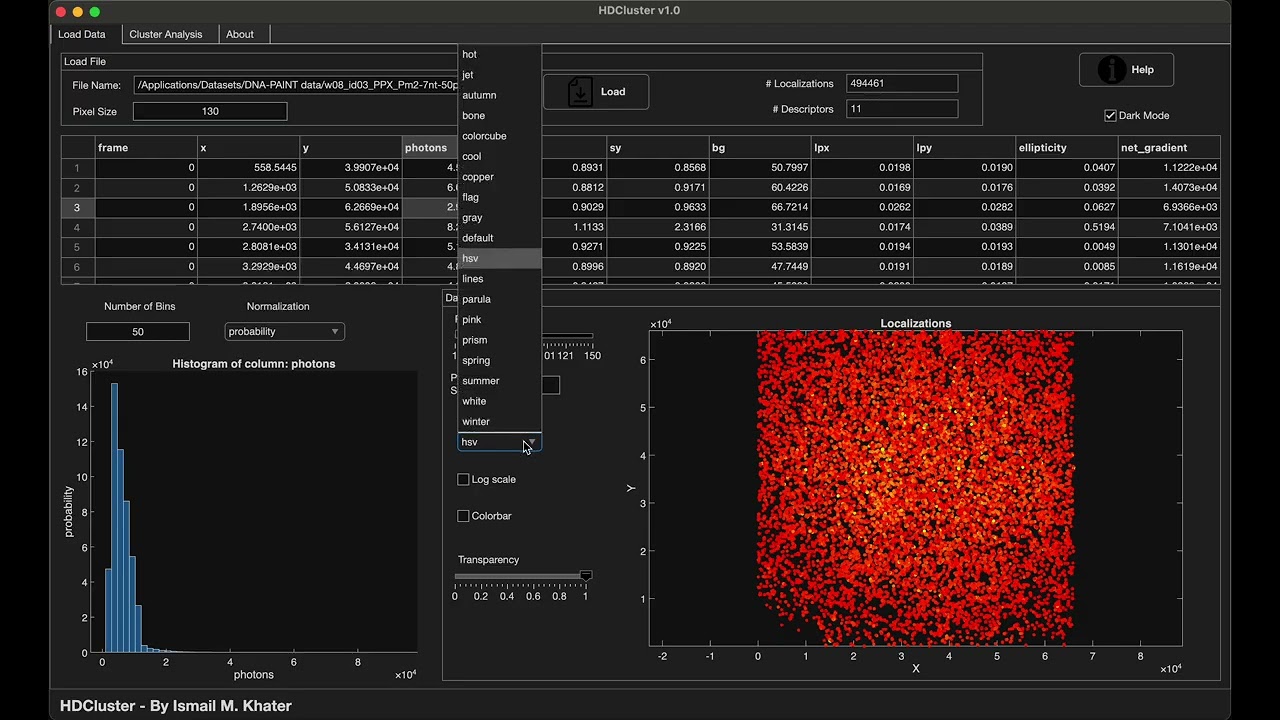Click cell value 558.5445 in x column
The height and width of the screenshot is (720, 1280).
[x=248, y=168]
